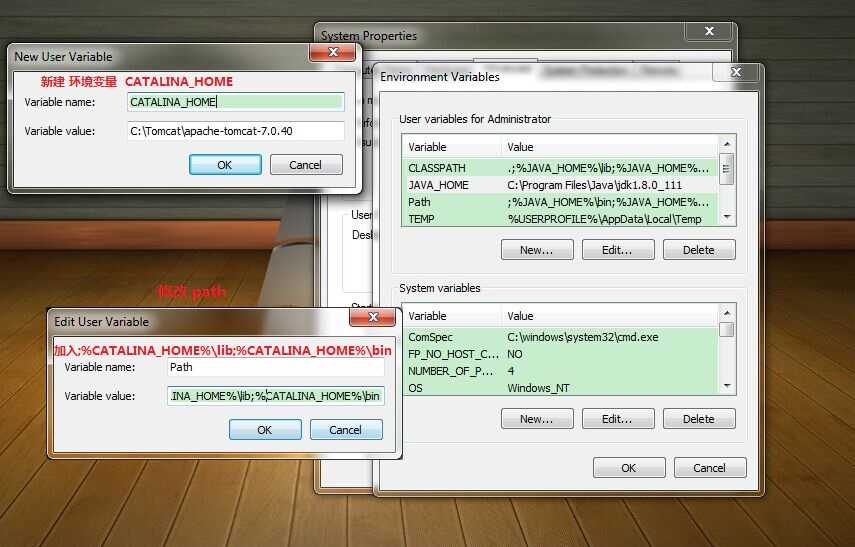Select the NUMBER_OF_P system variable row
The height and width of the screenshot is (547, 855).
(x=560, y=371)
